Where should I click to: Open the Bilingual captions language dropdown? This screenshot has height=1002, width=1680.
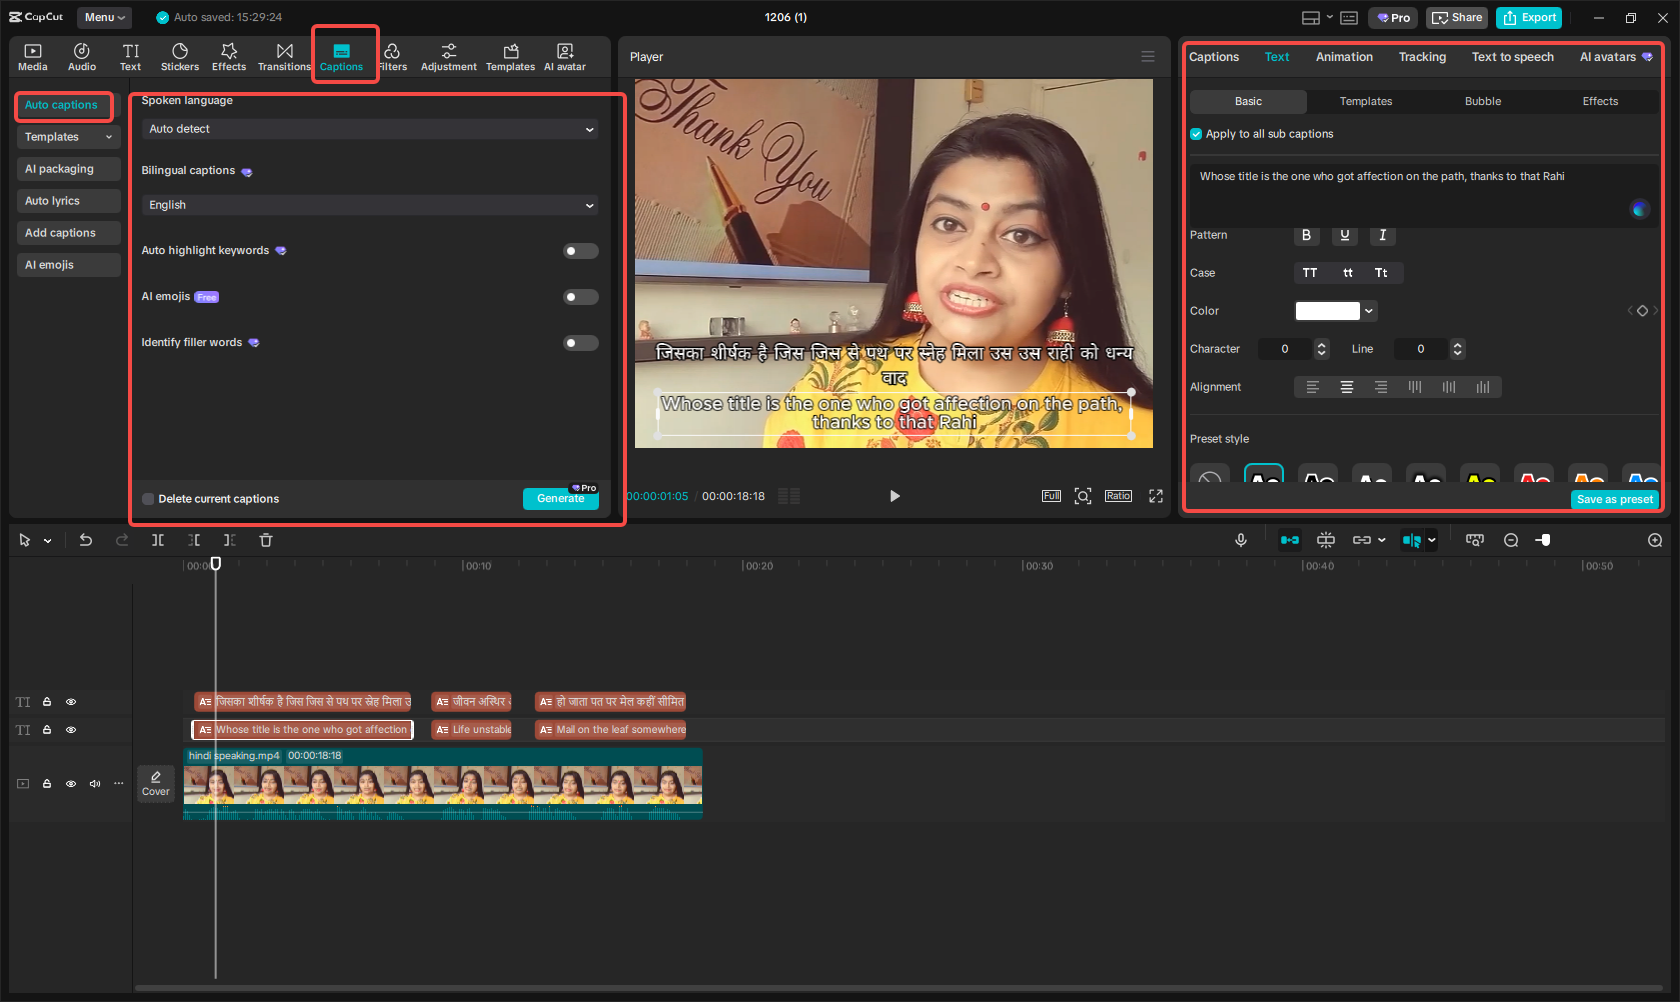point(369,205)
